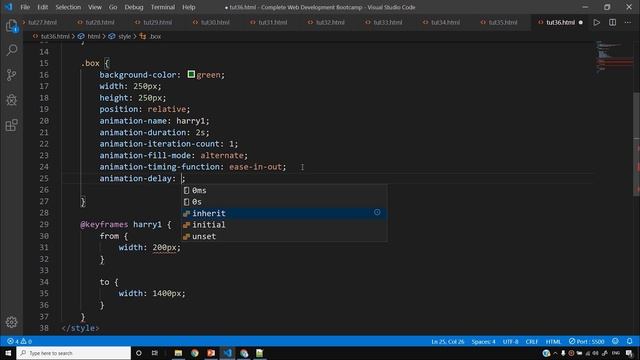Click the unsaved dot on tut36.html tab
Viewport: 640px width, 360px height.
(x=581, y=22)
